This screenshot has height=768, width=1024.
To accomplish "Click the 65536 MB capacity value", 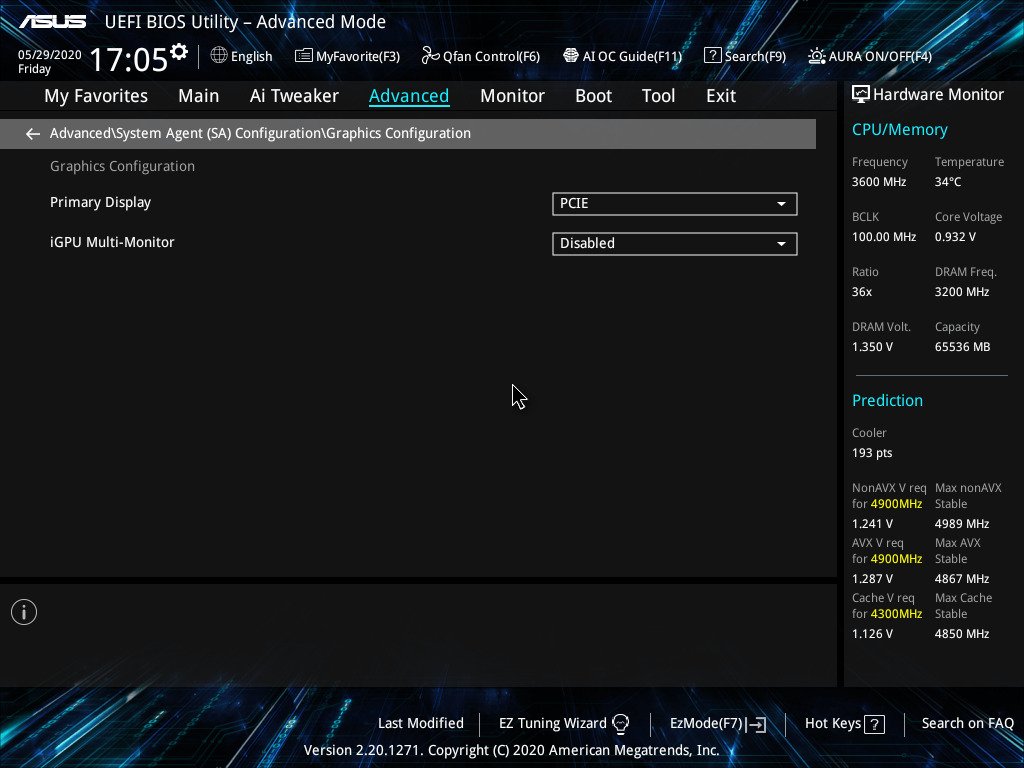I will 963,347.
